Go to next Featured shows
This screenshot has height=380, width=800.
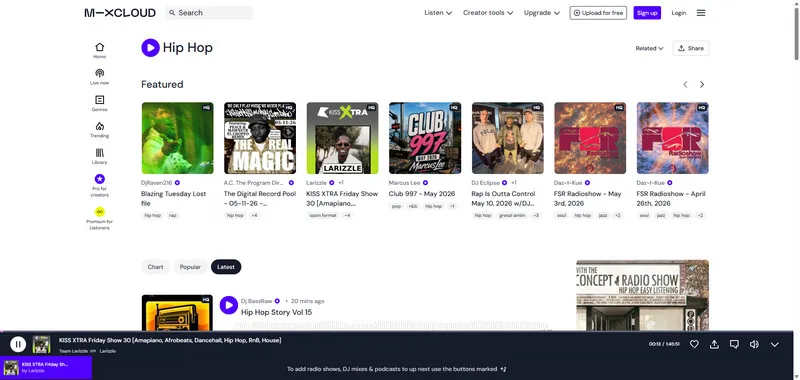coord(702,85)
